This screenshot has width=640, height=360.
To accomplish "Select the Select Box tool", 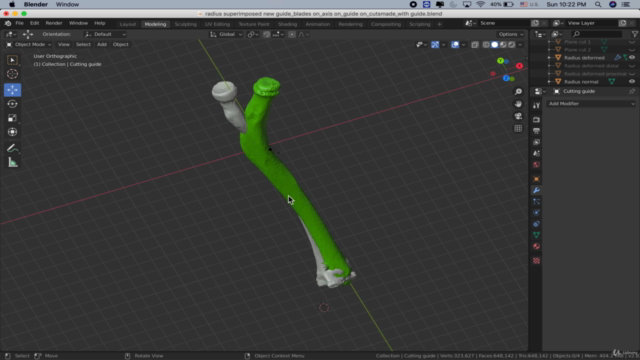I will pyautogui.click(x=12, y=60).
